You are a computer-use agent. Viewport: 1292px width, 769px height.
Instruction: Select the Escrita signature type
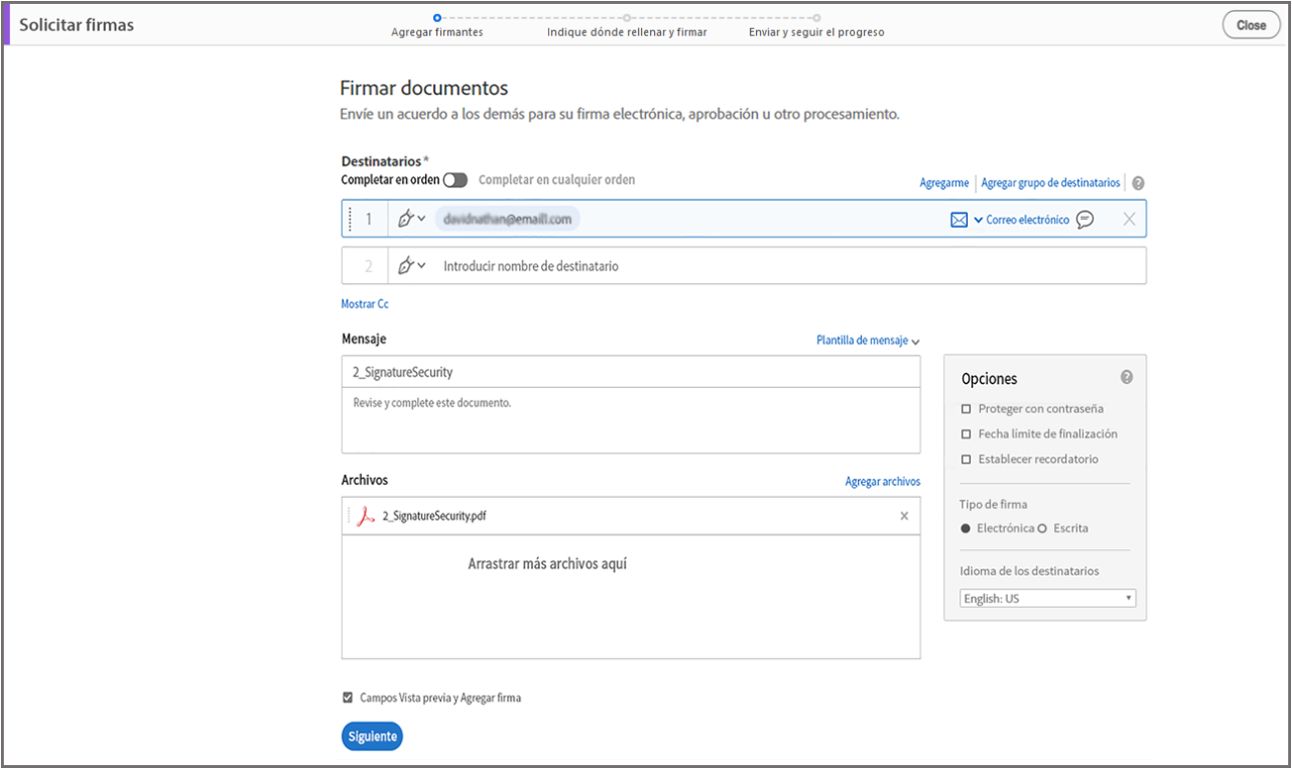(1042, 528)
